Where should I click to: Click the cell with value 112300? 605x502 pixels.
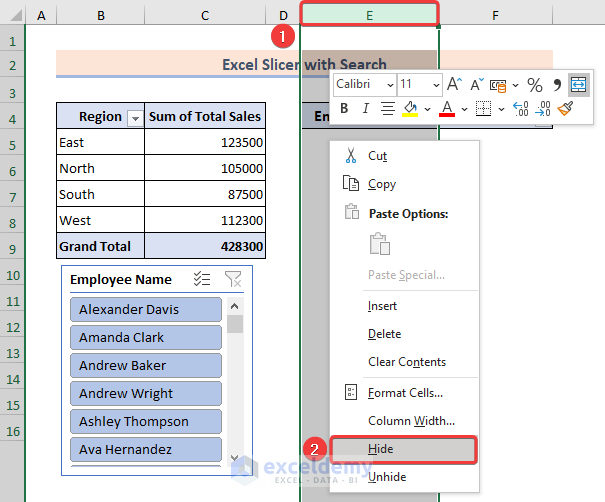point(205,220)
